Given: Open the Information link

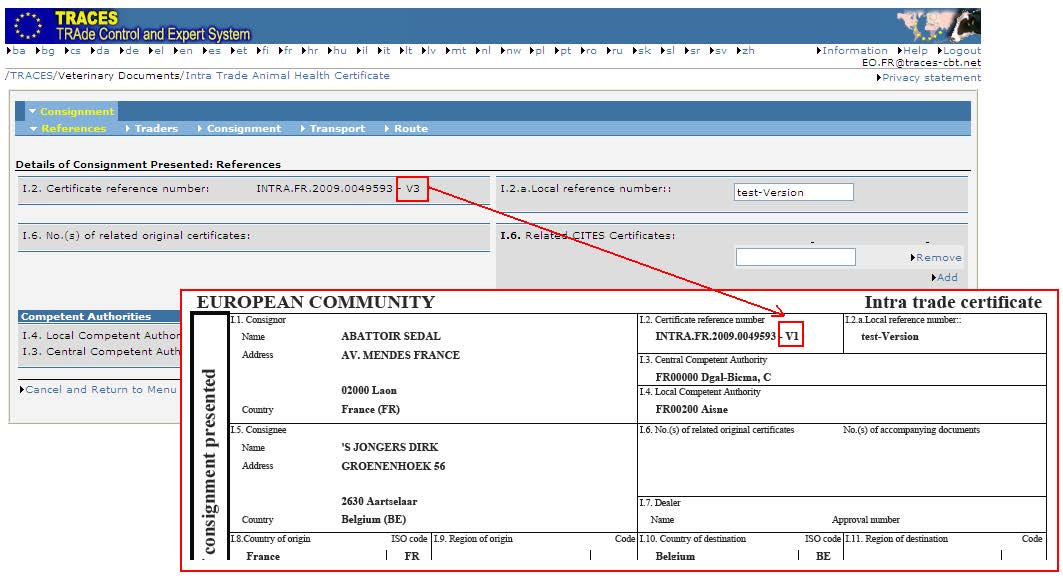Looking at the screenshot, I should coord(852,51).
